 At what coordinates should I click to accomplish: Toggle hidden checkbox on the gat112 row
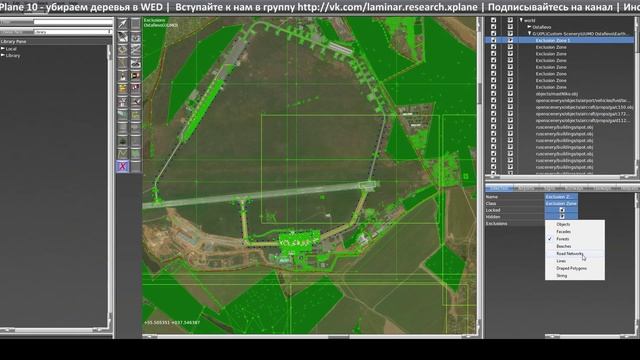(510, 120)
